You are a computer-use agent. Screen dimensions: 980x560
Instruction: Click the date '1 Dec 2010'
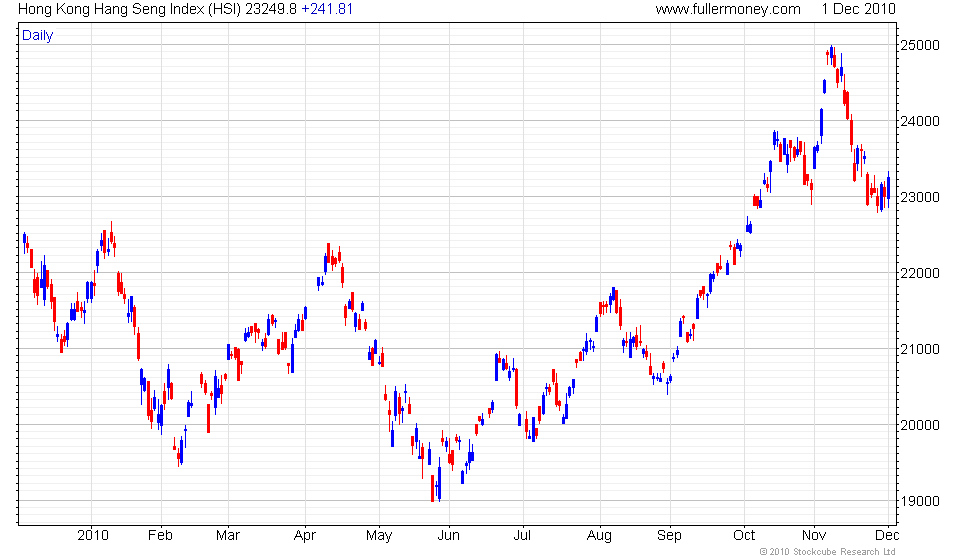pos(858,9)
